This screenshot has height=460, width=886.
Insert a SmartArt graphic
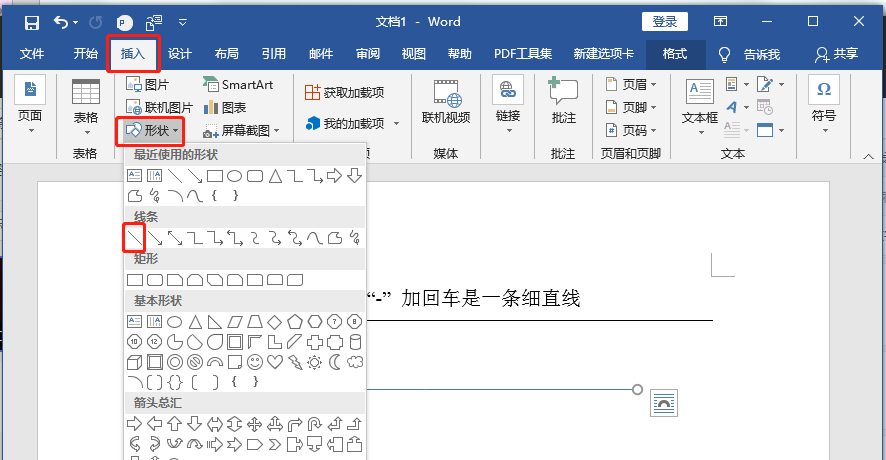(x=238, y=85)
